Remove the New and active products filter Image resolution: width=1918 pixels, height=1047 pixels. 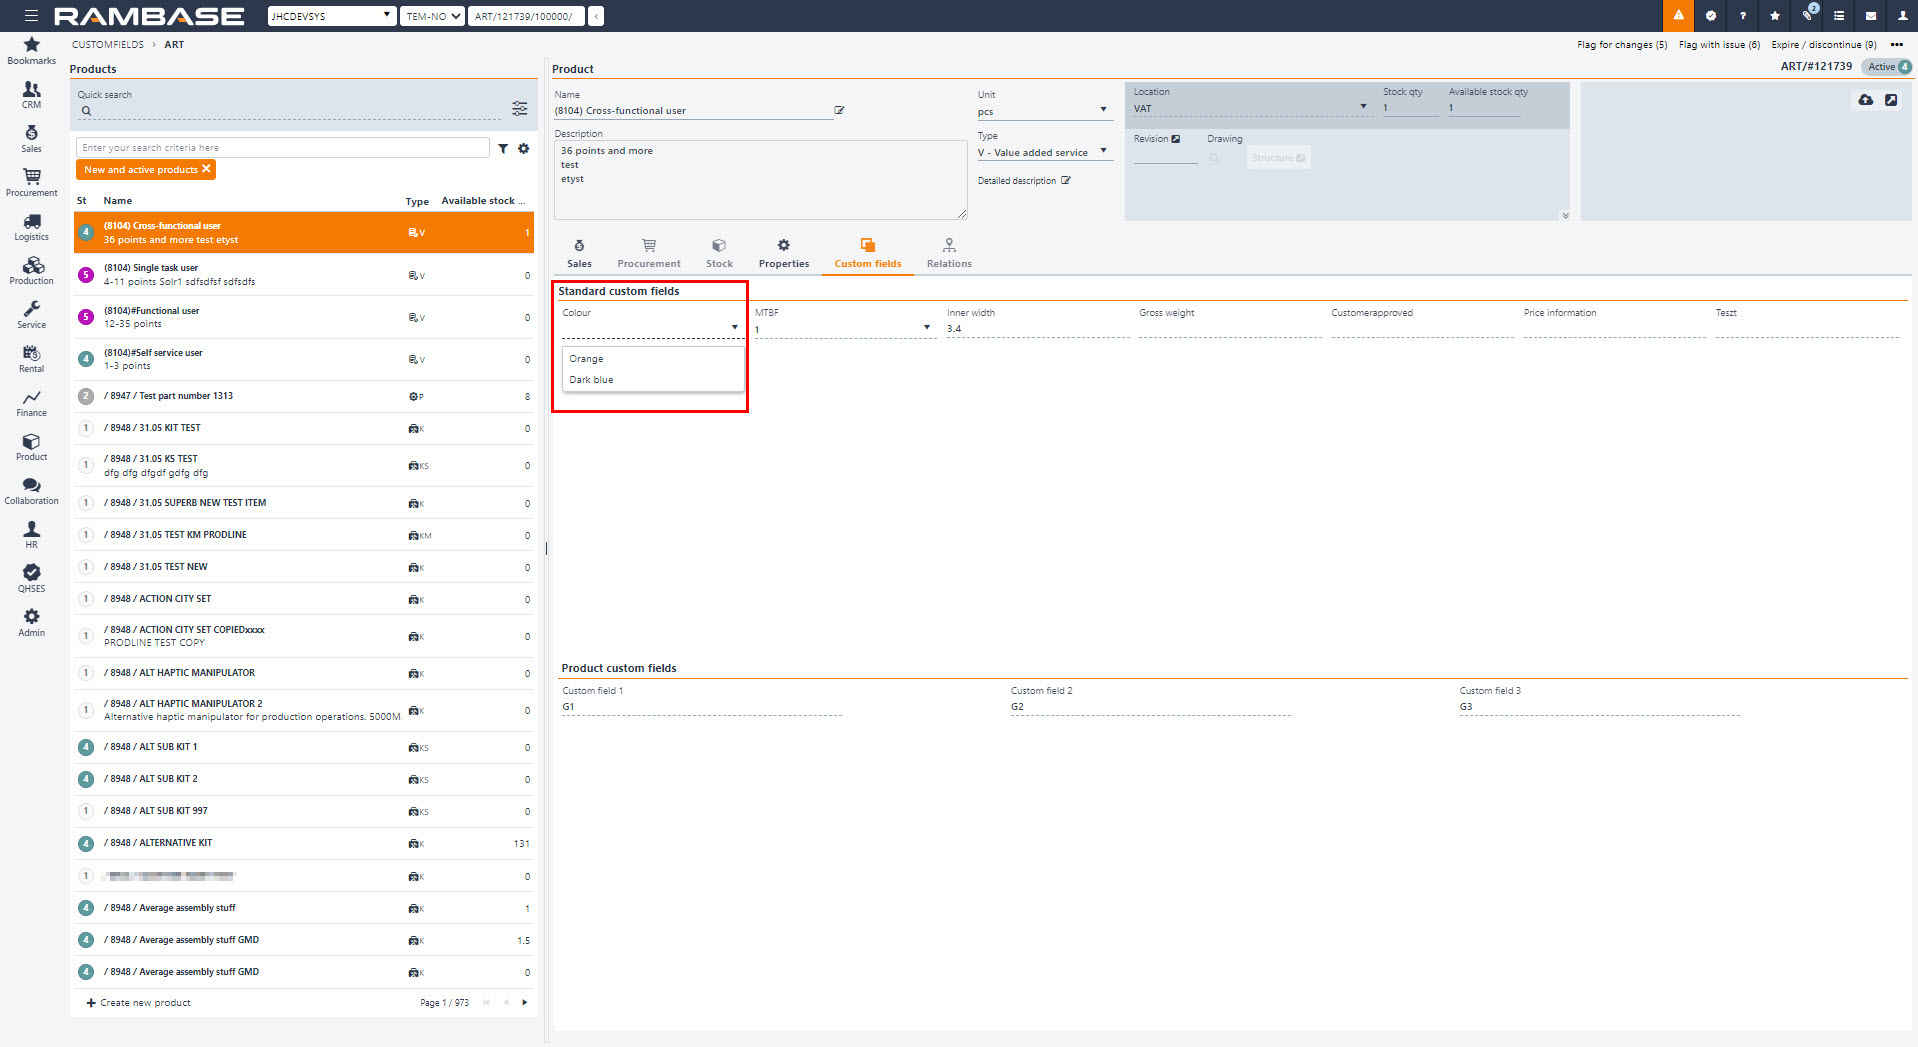[206, 169]
